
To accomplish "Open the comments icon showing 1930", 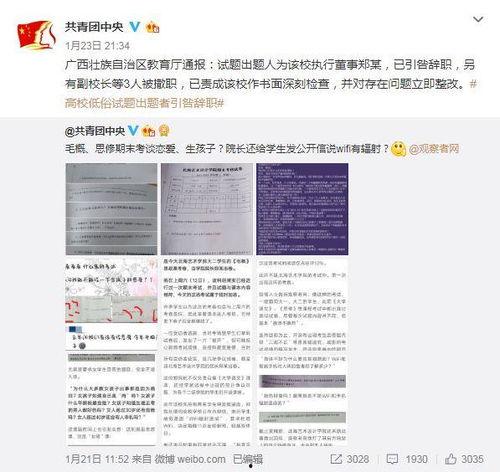I will 392,459.
